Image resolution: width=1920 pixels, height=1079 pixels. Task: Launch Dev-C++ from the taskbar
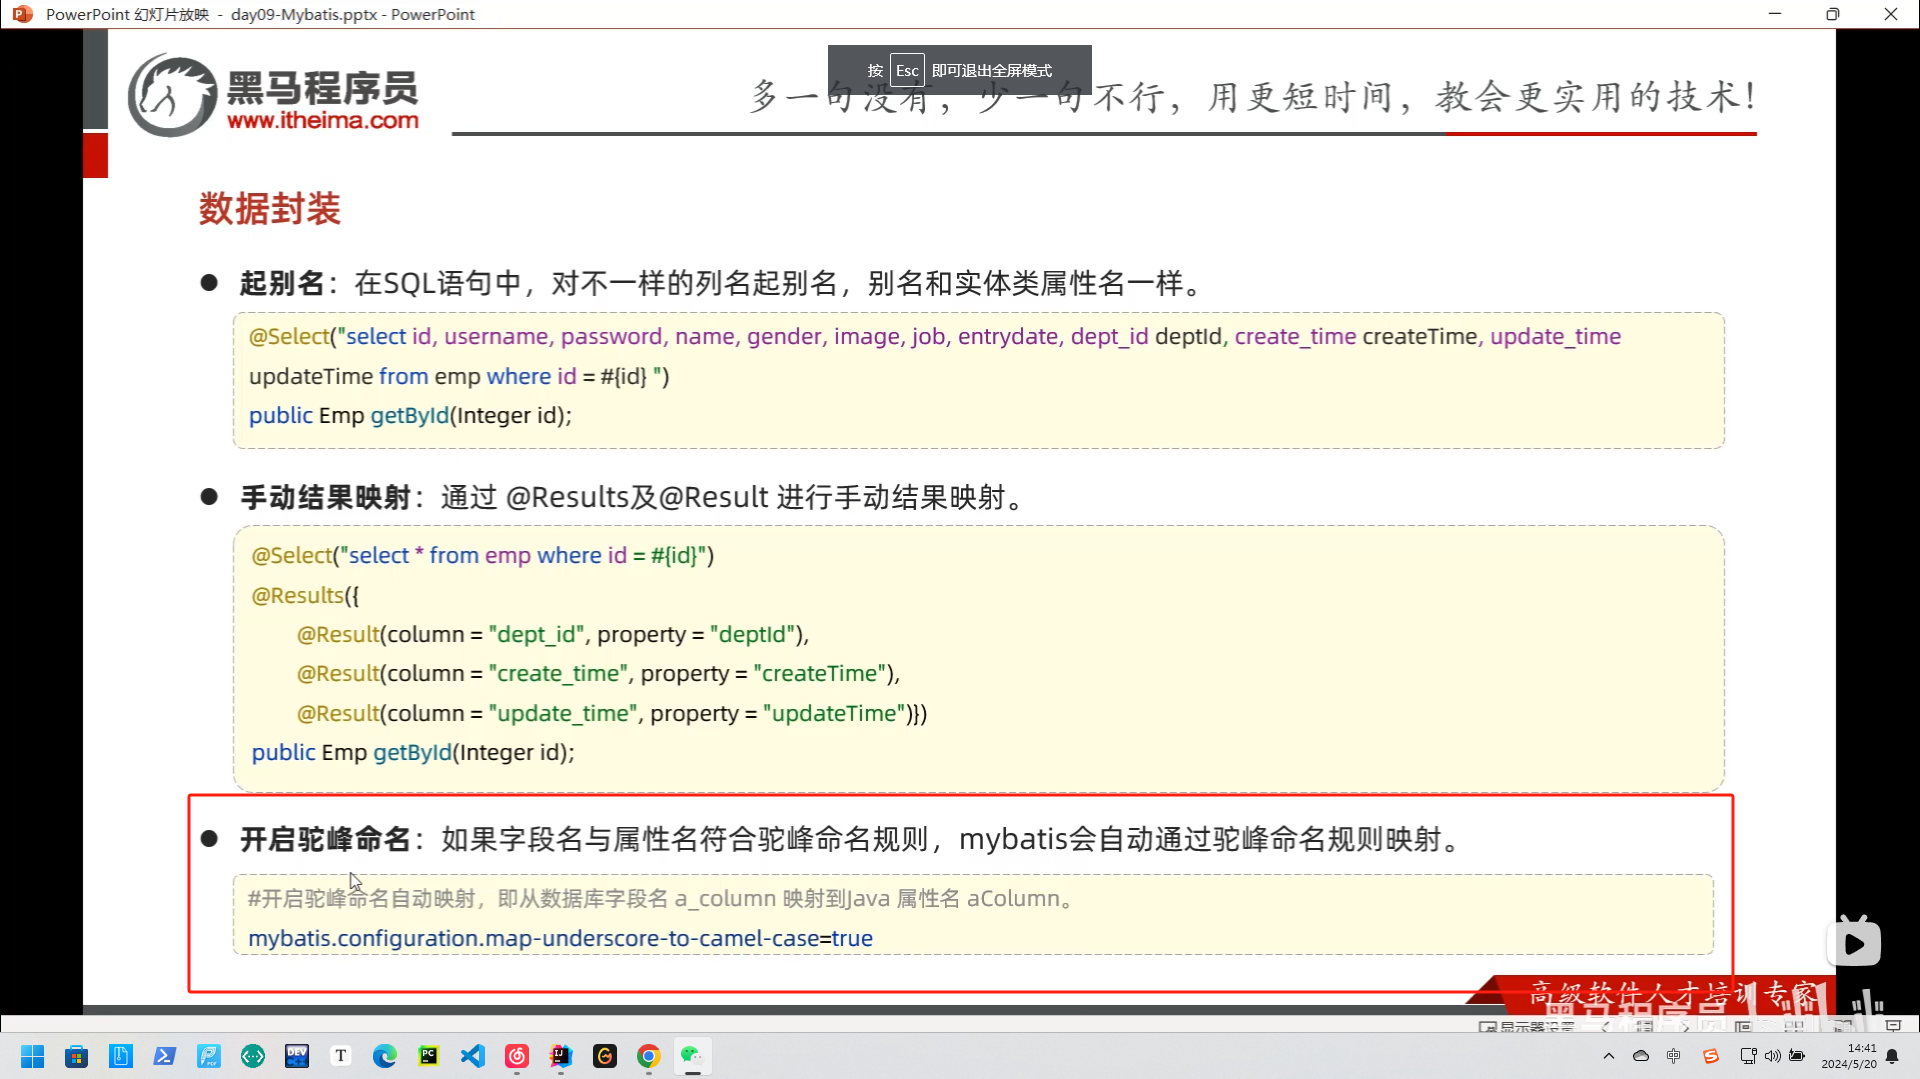tap(296, 1056)
